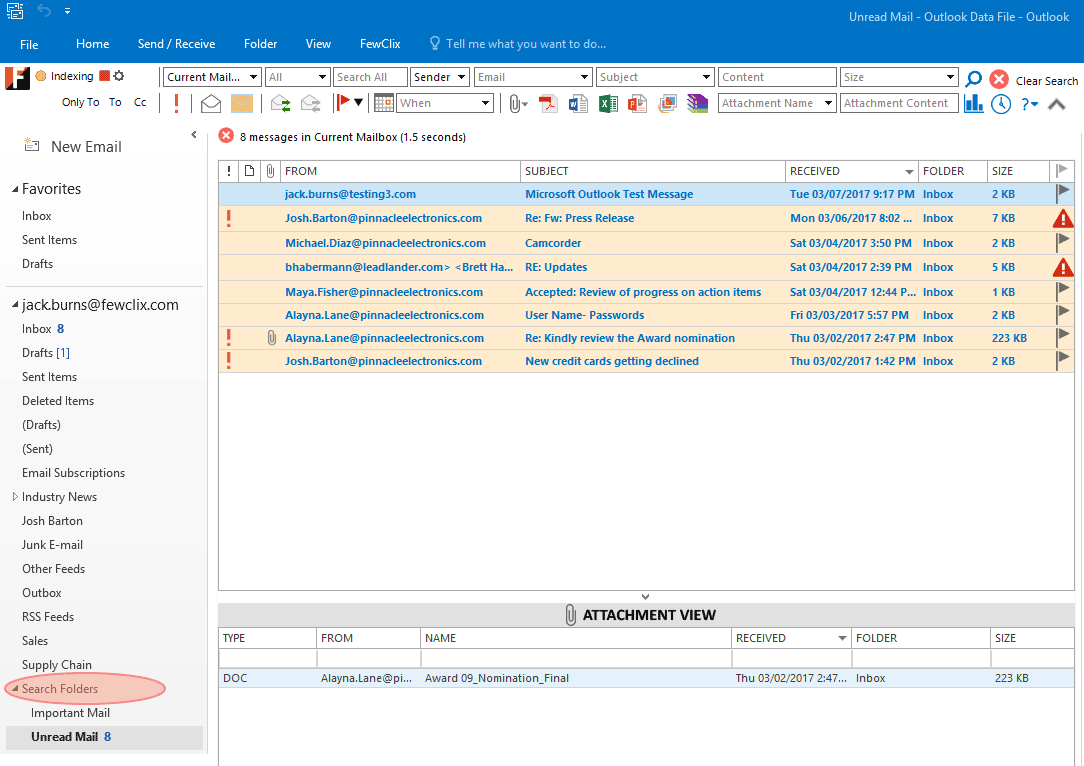Open the clock history icon
This screenshot has width=1084, height=766.
1001,104
